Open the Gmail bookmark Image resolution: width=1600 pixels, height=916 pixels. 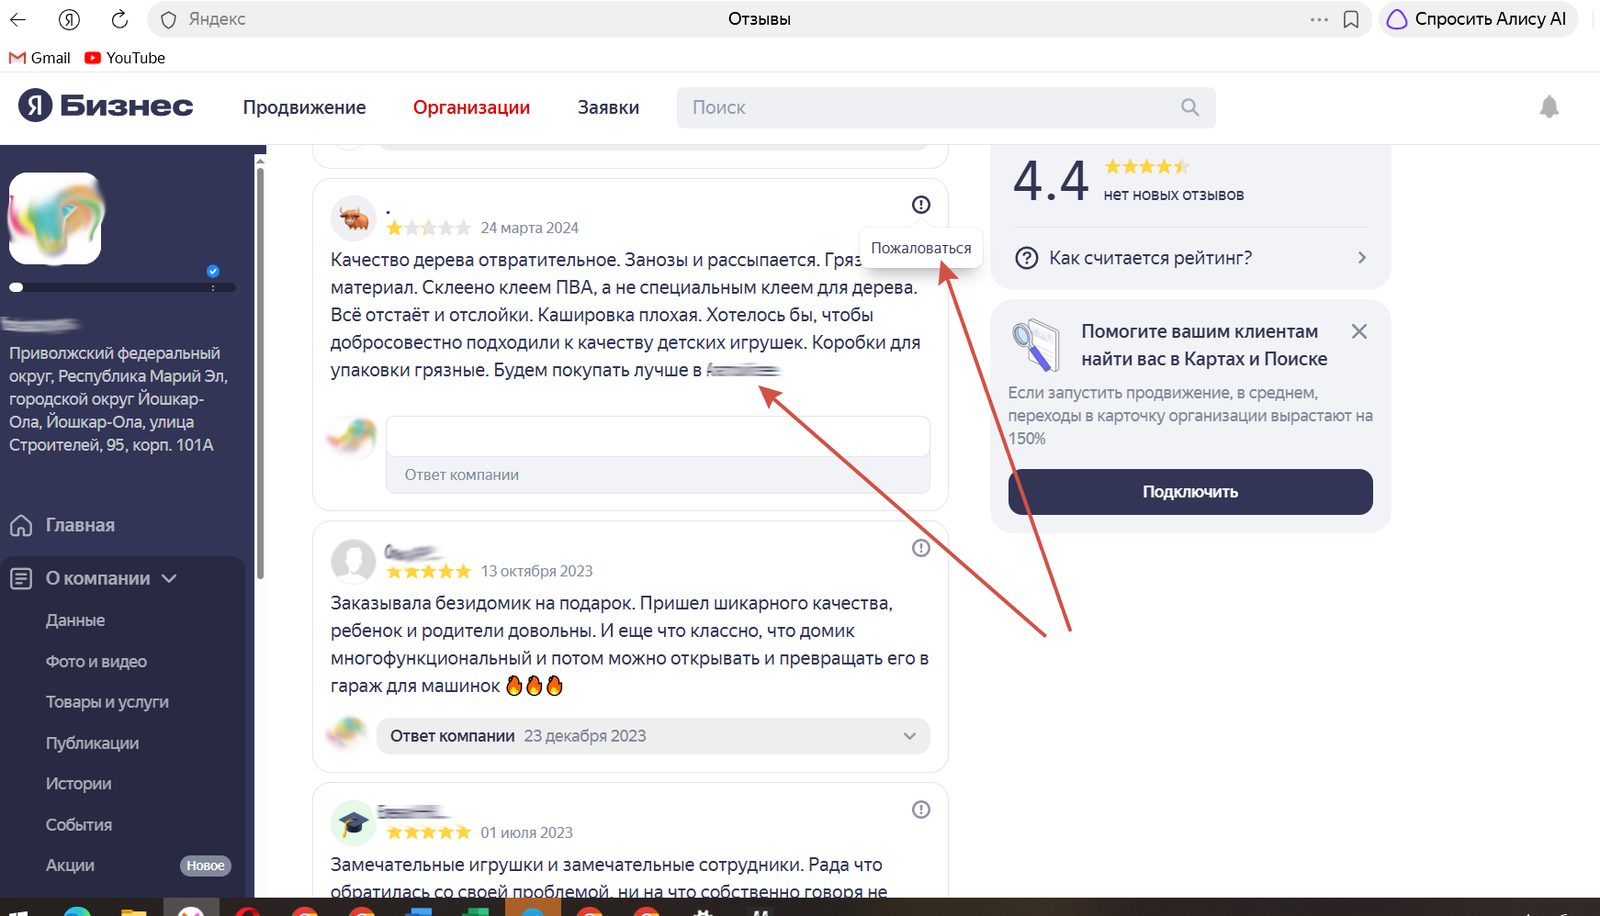[39, 58]
